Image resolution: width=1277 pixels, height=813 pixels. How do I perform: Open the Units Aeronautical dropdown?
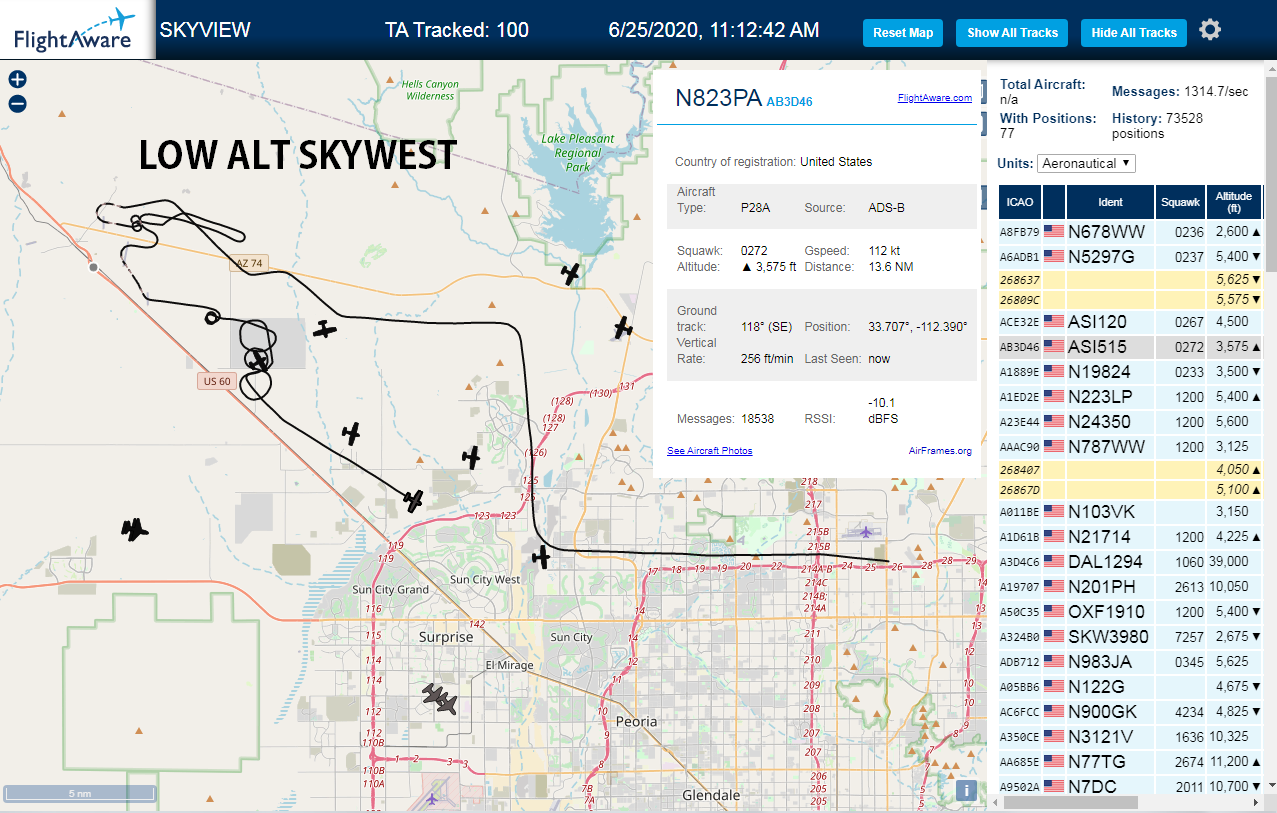click(x=1087, y=163)
